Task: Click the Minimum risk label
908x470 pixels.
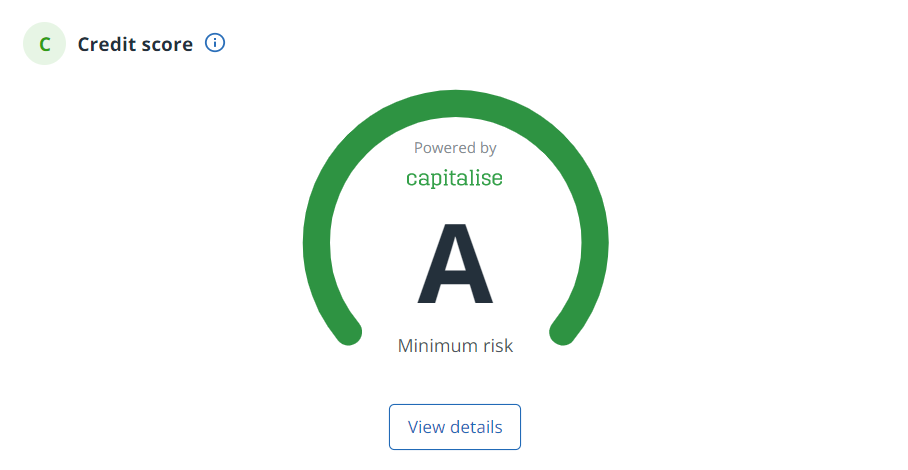Action: [455, 346]
